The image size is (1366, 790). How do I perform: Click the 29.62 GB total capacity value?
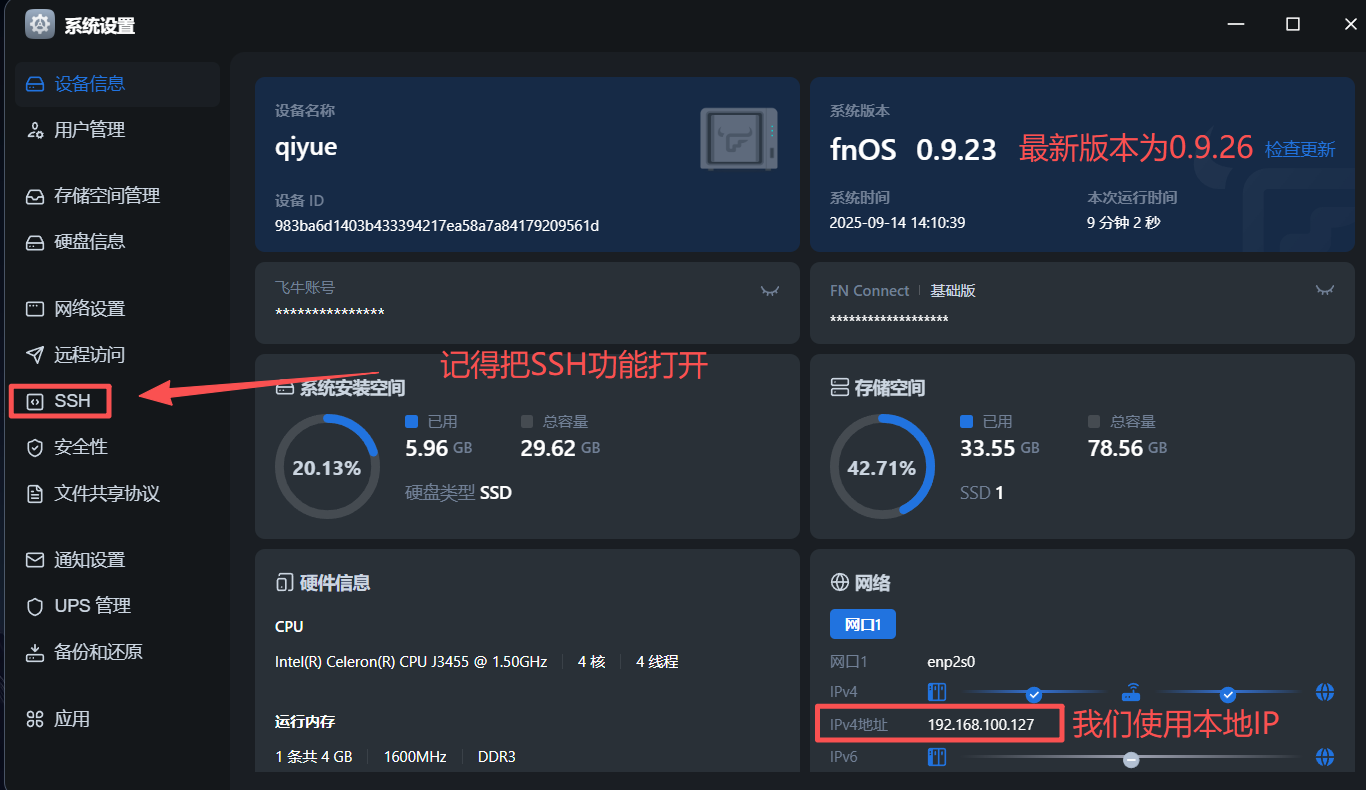(x=560, y=448)
